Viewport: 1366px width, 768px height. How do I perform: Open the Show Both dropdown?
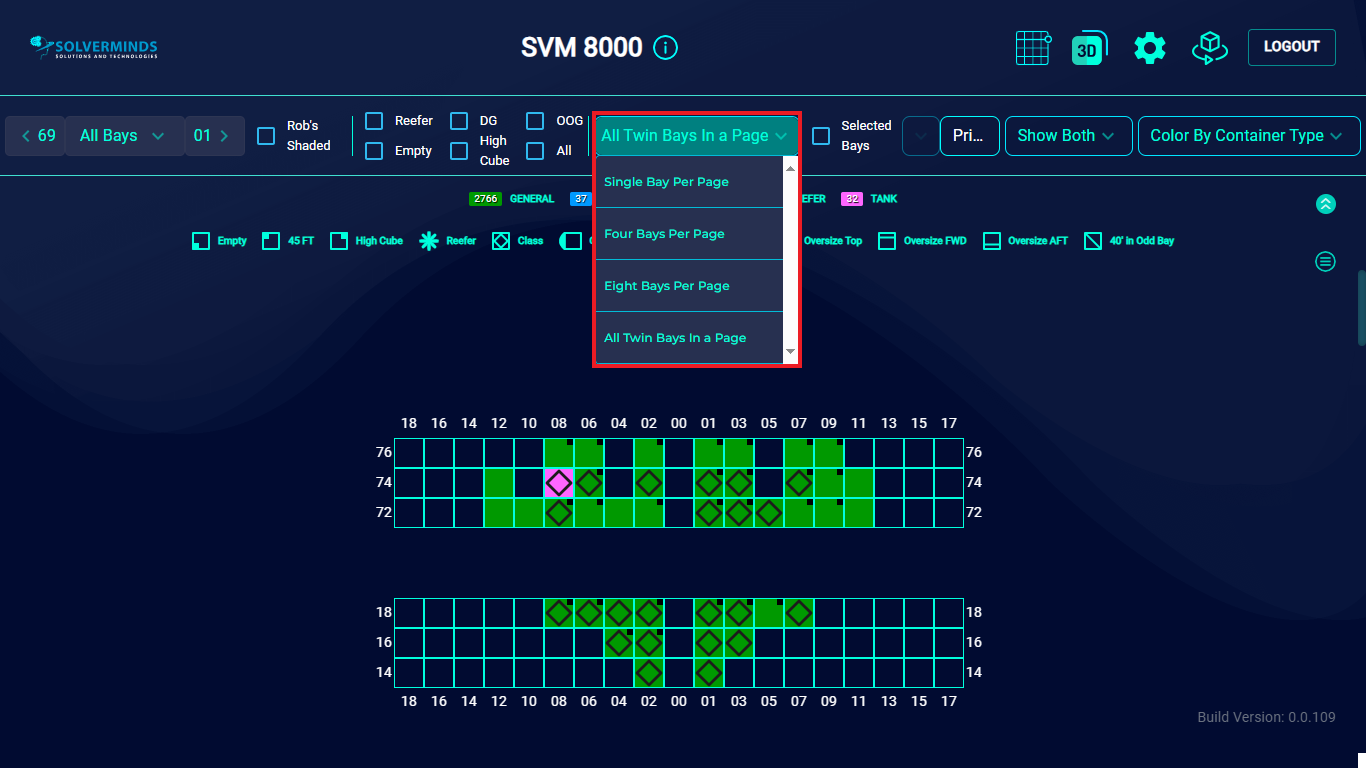tap(1068, 136)
